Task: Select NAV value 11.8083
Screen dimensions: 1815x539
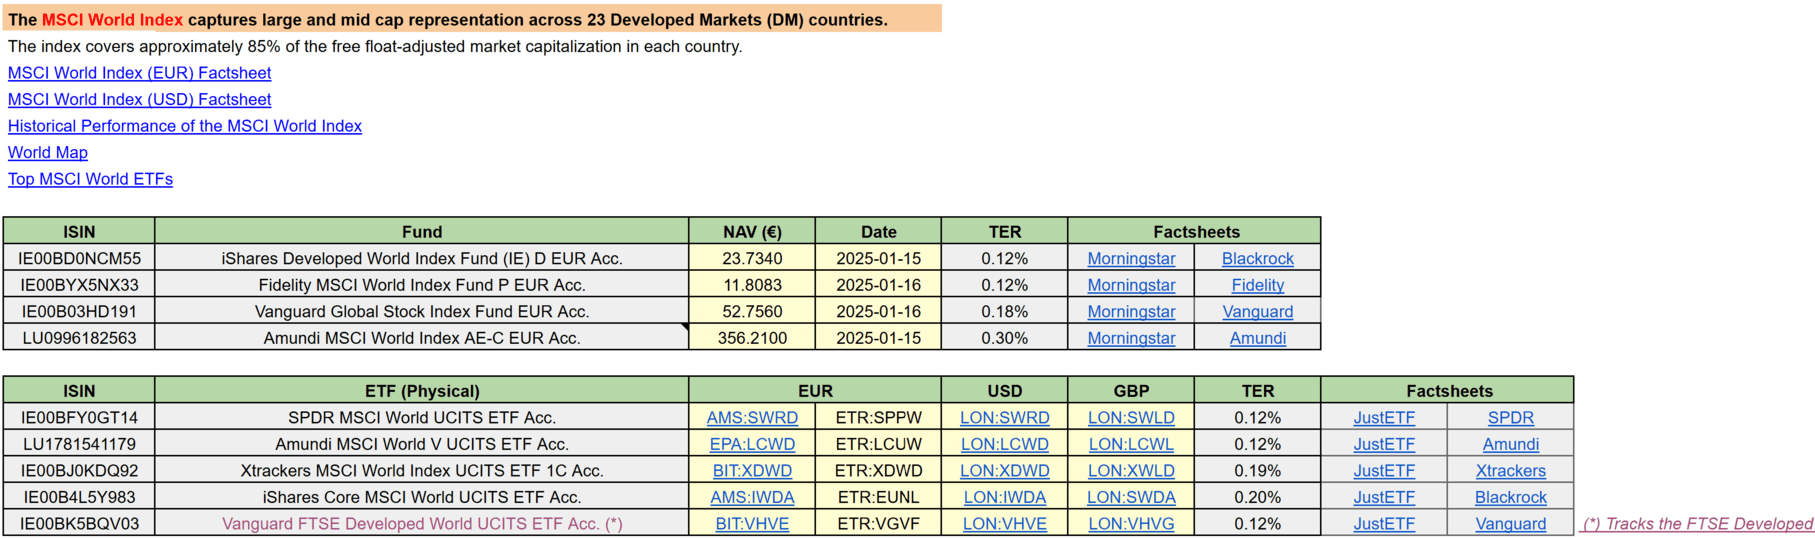Action: [x=752, y=285]
